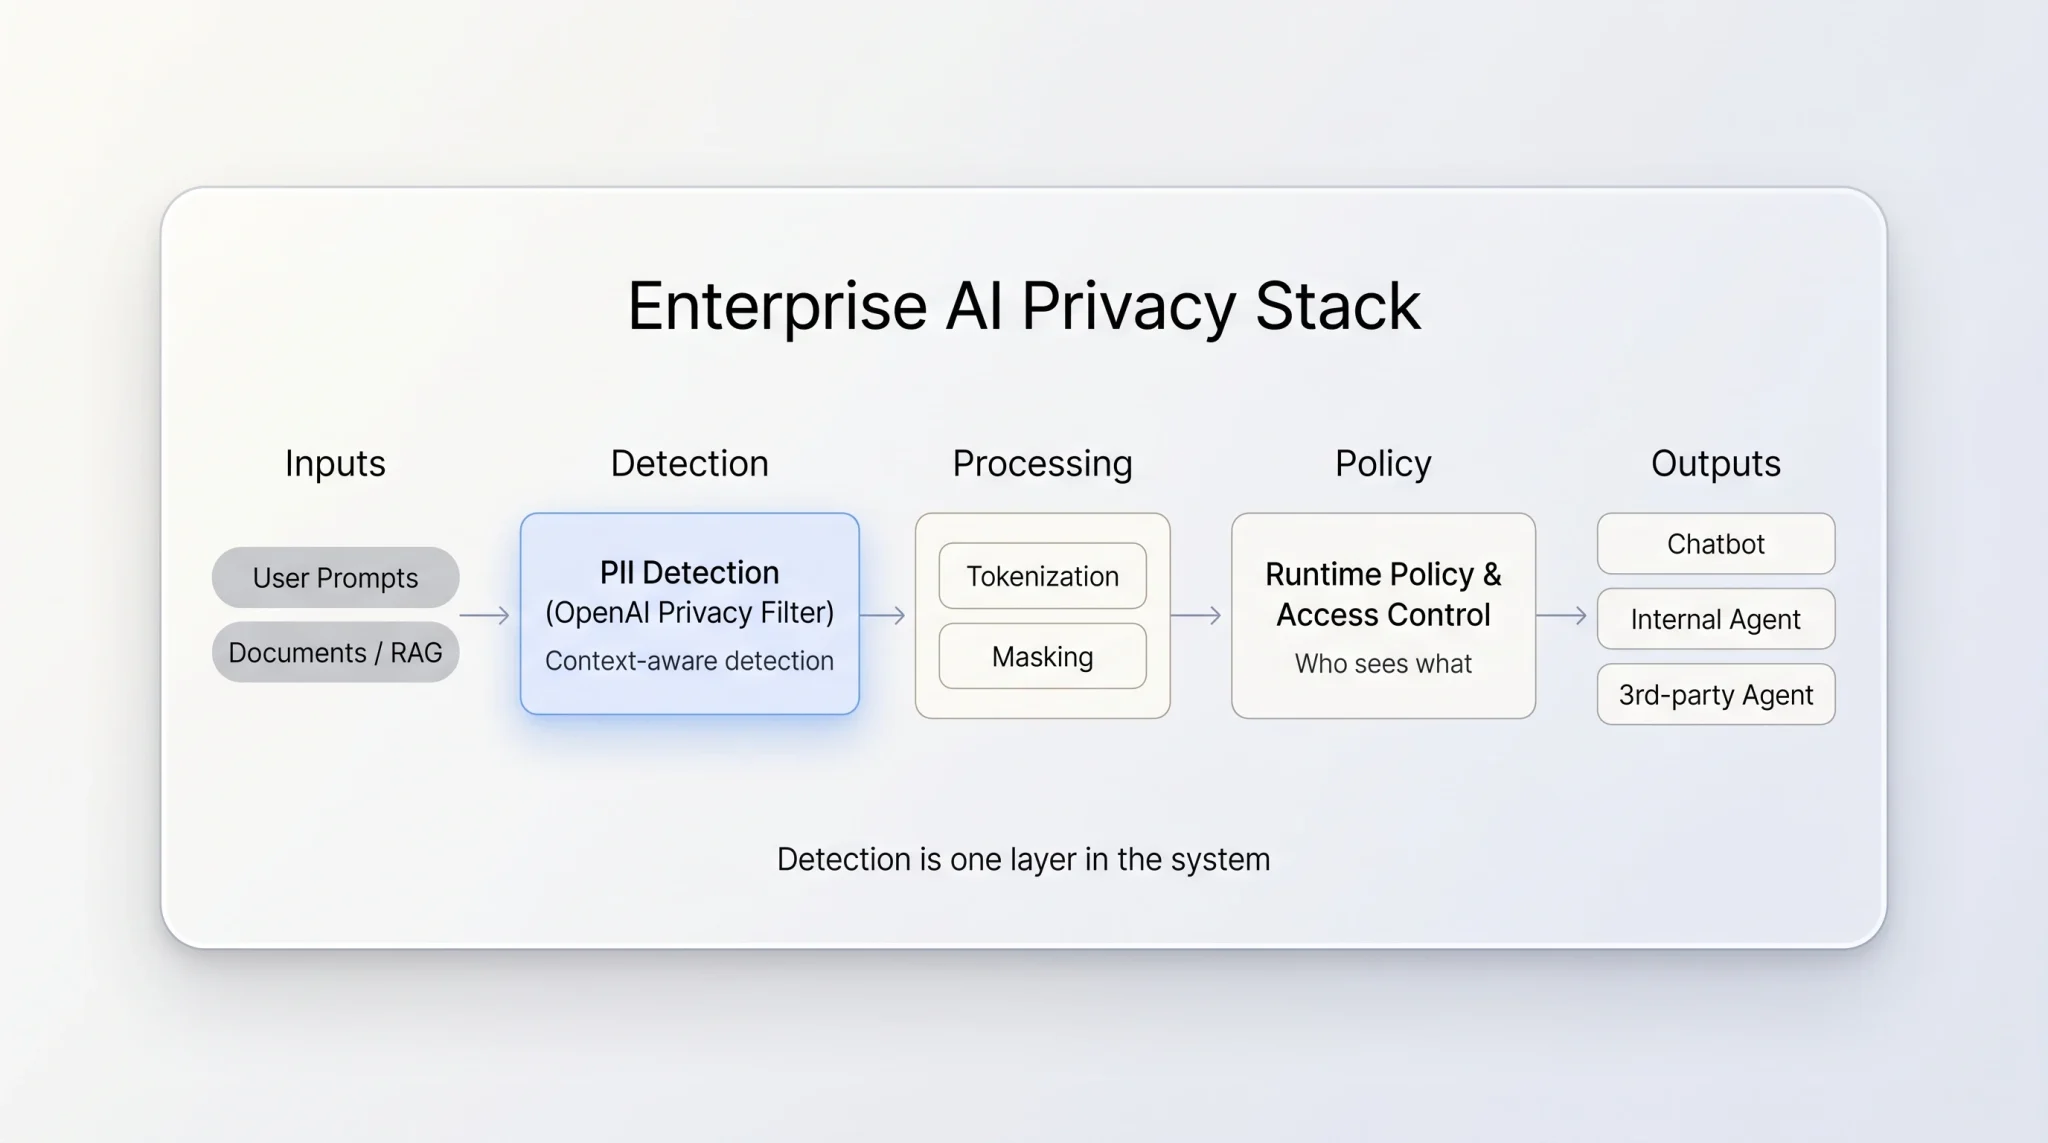Click the Runtime Policy & Access Control box
This screenshot has width=2048, height=1143.
coord(1382,614)
